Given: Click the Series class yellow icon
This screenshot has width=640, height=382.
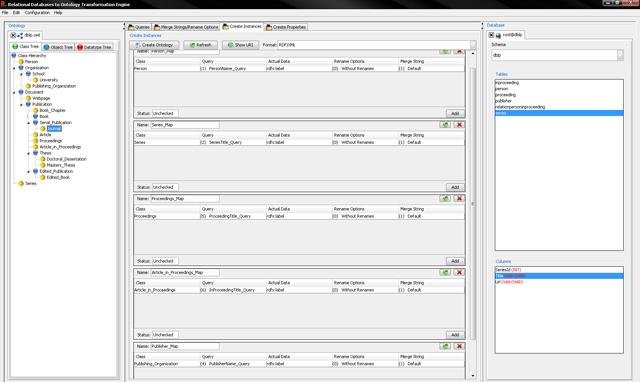Looking at the screenshot, I should 21,184.
